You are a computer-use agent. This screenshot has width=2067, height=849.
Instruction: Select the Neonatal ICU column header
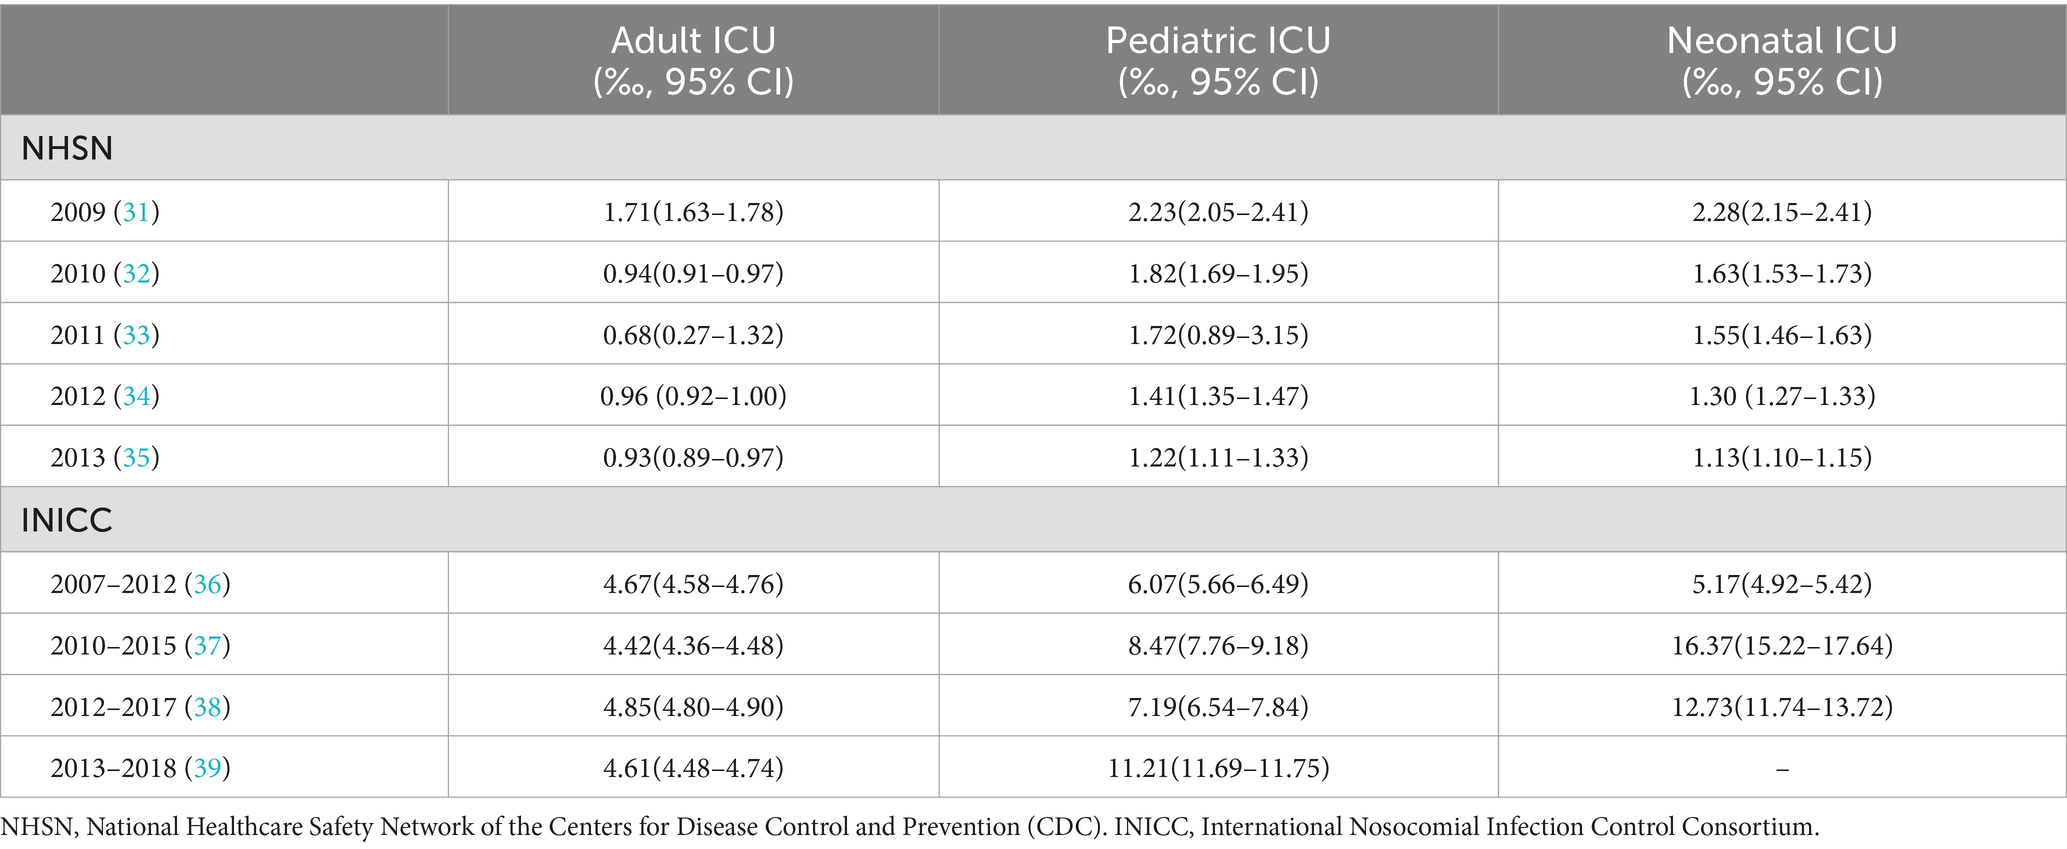point(1782,60)
